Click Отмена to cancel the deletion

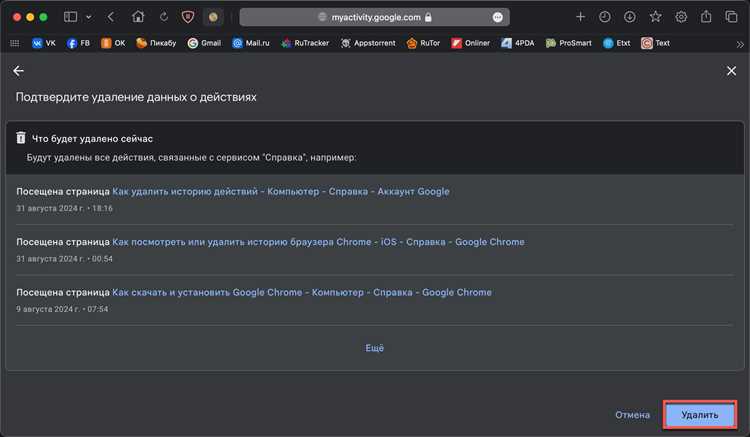click(x=632, y=415)
